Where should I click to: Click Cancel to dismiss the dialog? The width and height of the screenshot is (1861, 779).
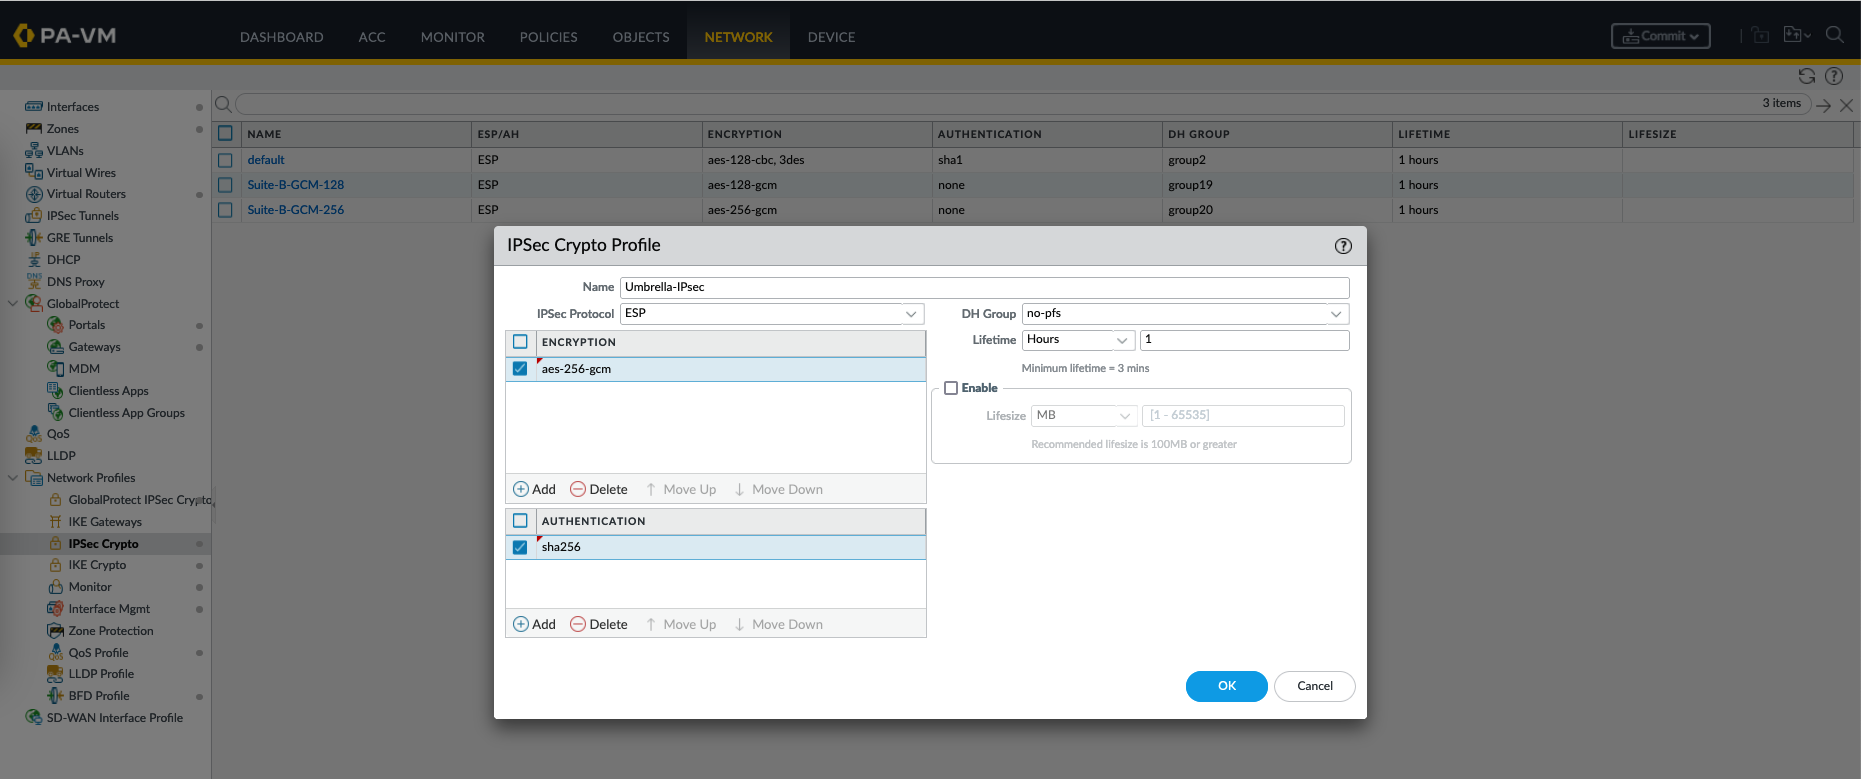point(1314,686)
